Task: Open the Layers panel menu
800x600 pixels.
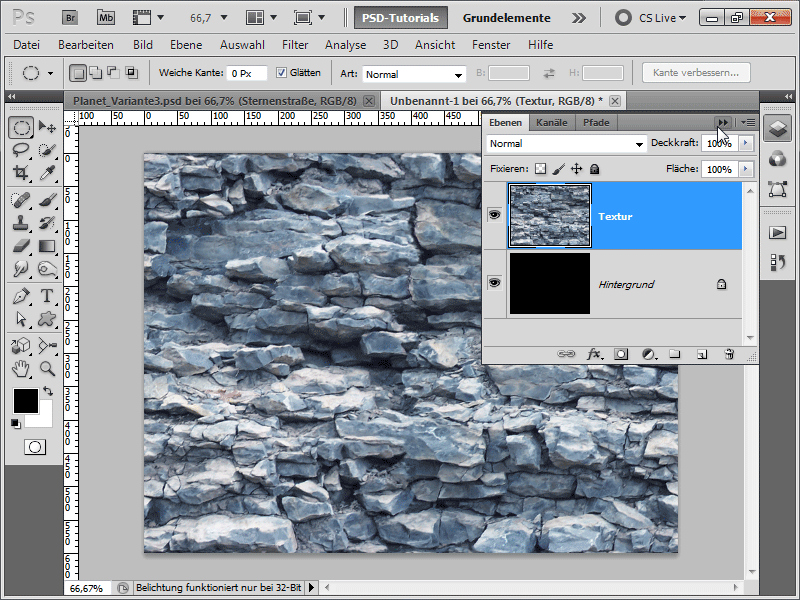Action: (748, 122)
